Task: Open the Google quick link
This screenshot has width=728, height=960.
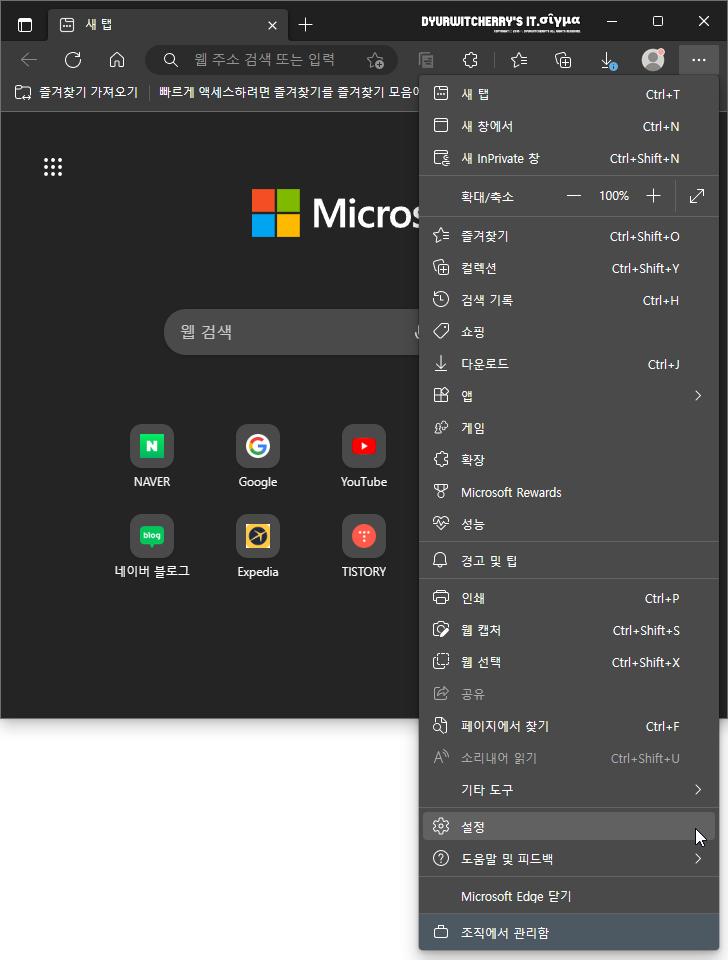Action: 258,456
